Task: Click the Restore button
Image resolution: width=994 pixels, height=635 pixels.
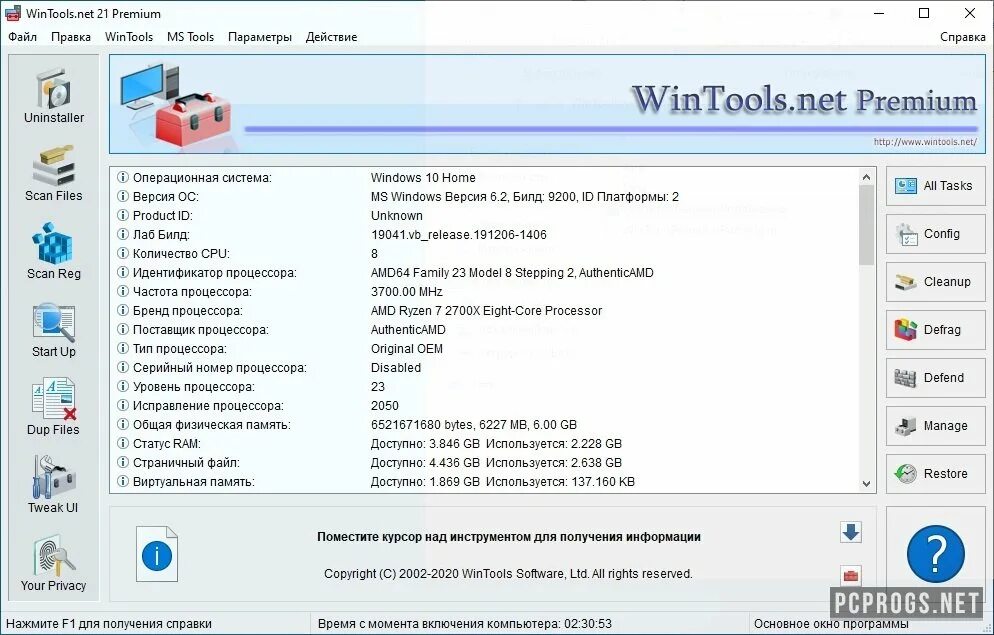Action: (935, 473)
